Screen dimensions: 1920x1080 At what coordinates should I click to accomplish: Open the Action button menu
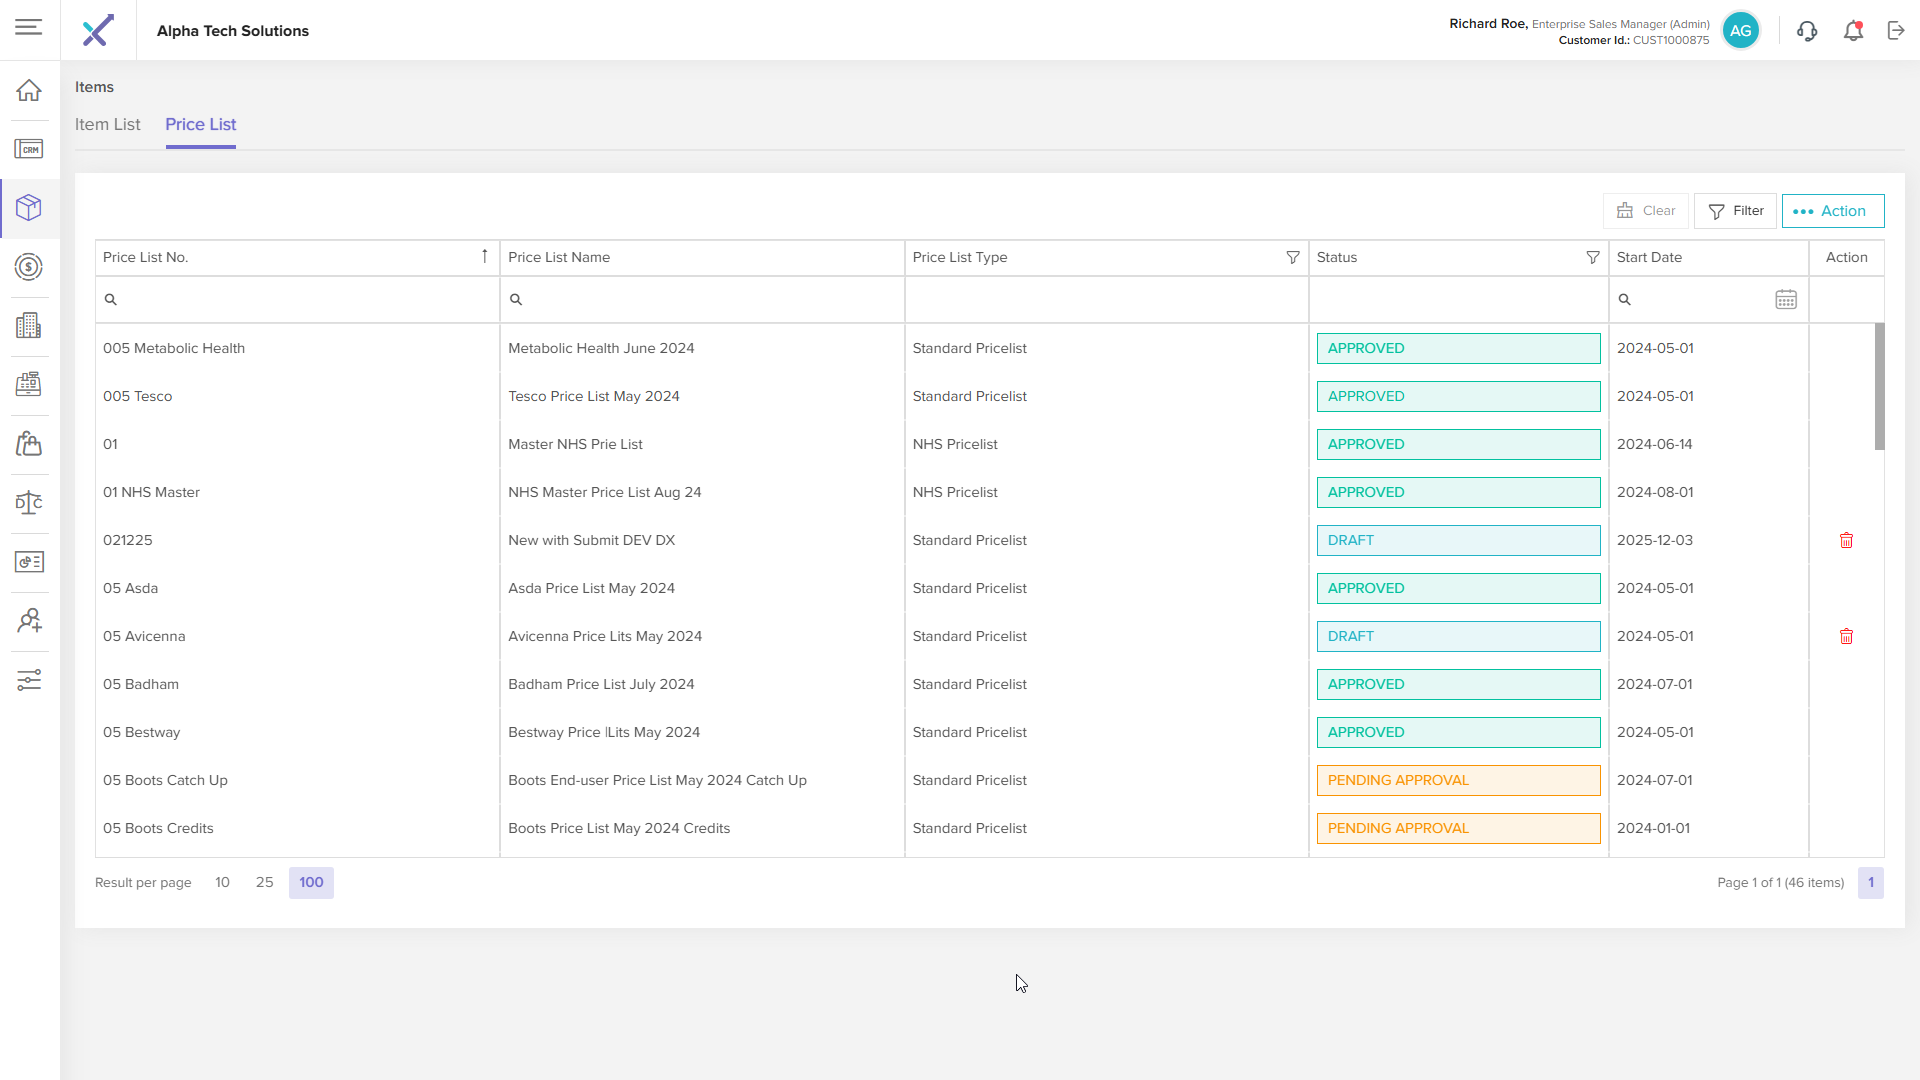click(x=1832, y=211)
